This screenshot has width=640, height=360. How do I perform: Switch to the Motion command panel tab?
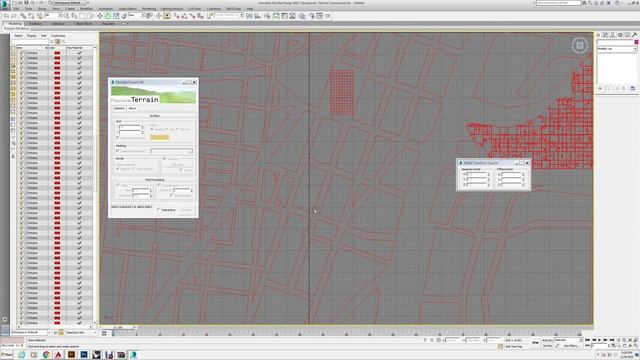pos(620,35)
